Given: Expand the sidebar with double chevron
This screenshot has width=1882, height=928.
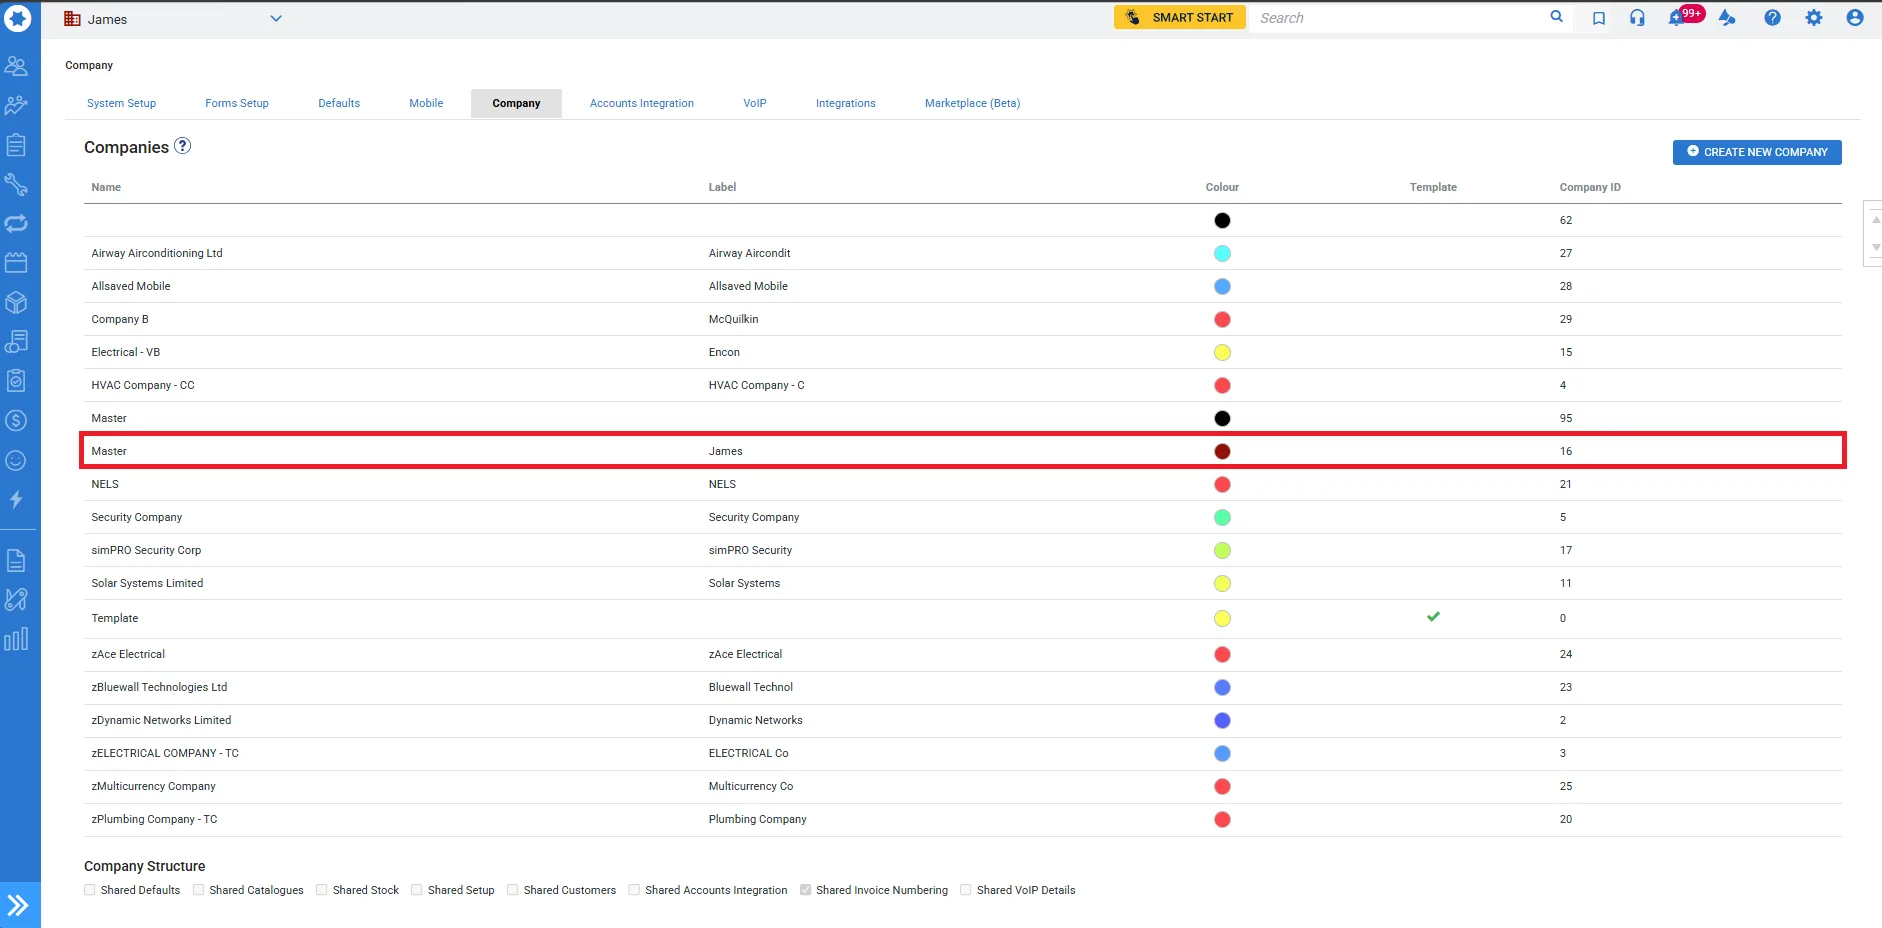Looking at the screenshot, I should point(19,905).
